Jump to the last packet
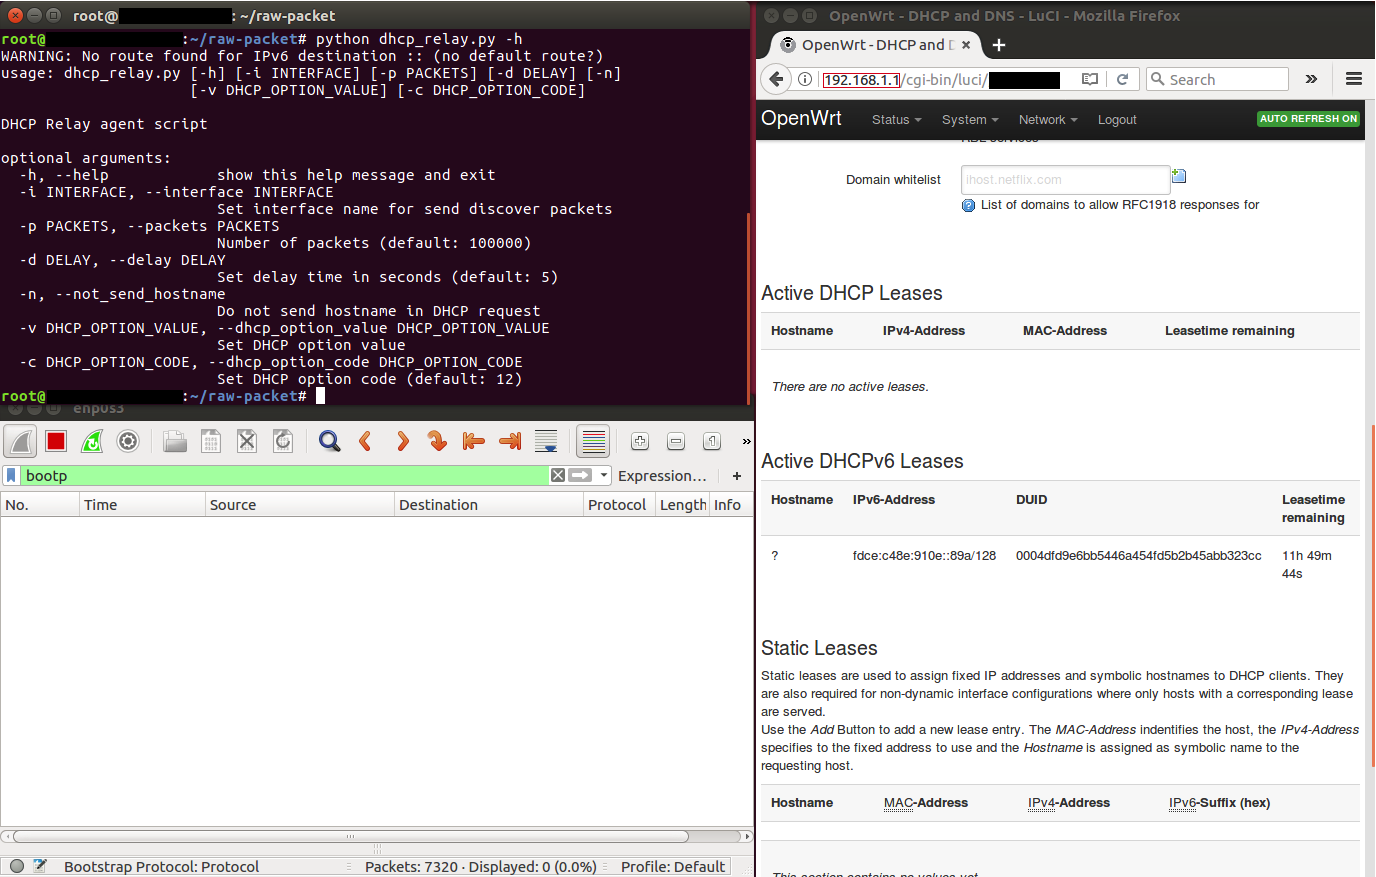1376x877 pixels. click(x=509, y=441)
